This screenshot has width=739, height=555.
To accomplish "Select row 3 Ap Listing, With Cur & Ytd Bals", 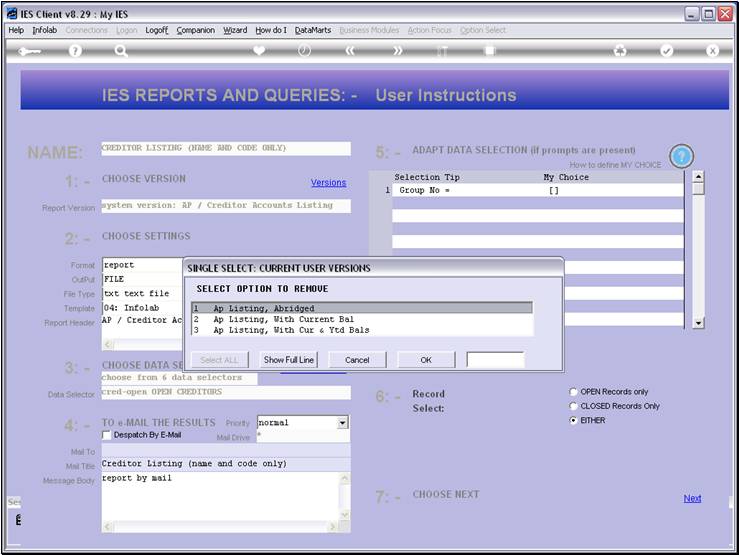I will click(x=362, y=330).
